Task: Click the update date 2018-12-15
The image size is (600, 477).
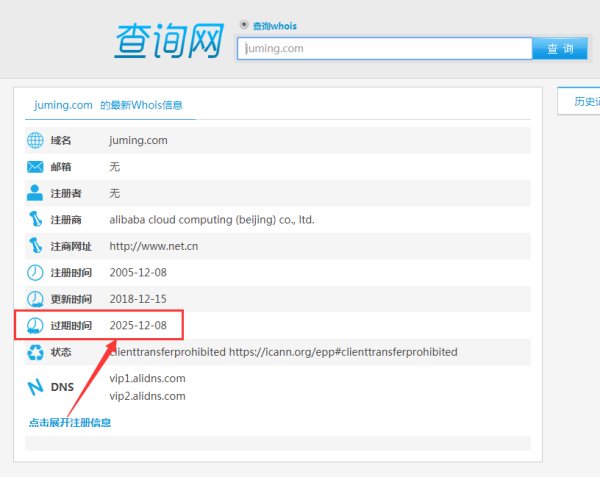Action: tap(138, 299)
